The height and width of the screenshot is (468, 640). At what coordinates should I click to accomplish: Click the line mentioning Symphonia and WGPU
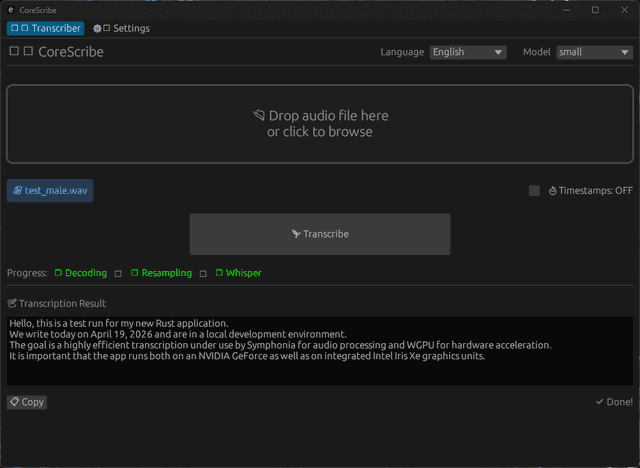280,345
